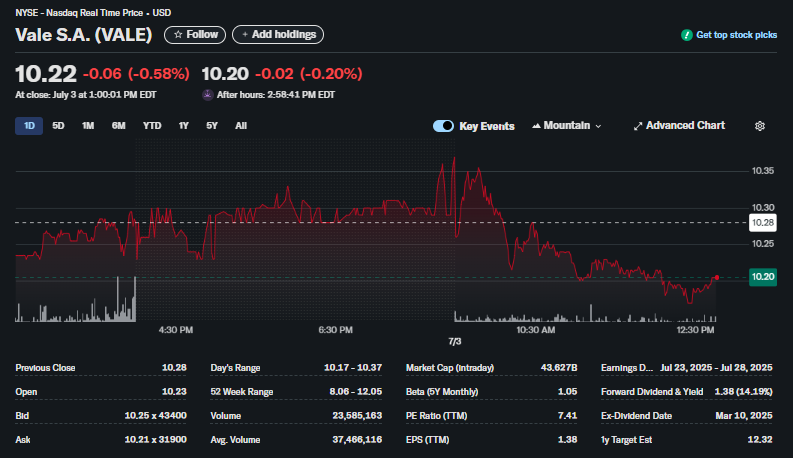This screenshot has height=458, width=793.
Task: Click Market Cap value 43.627B
Action: tap(559, 368)
